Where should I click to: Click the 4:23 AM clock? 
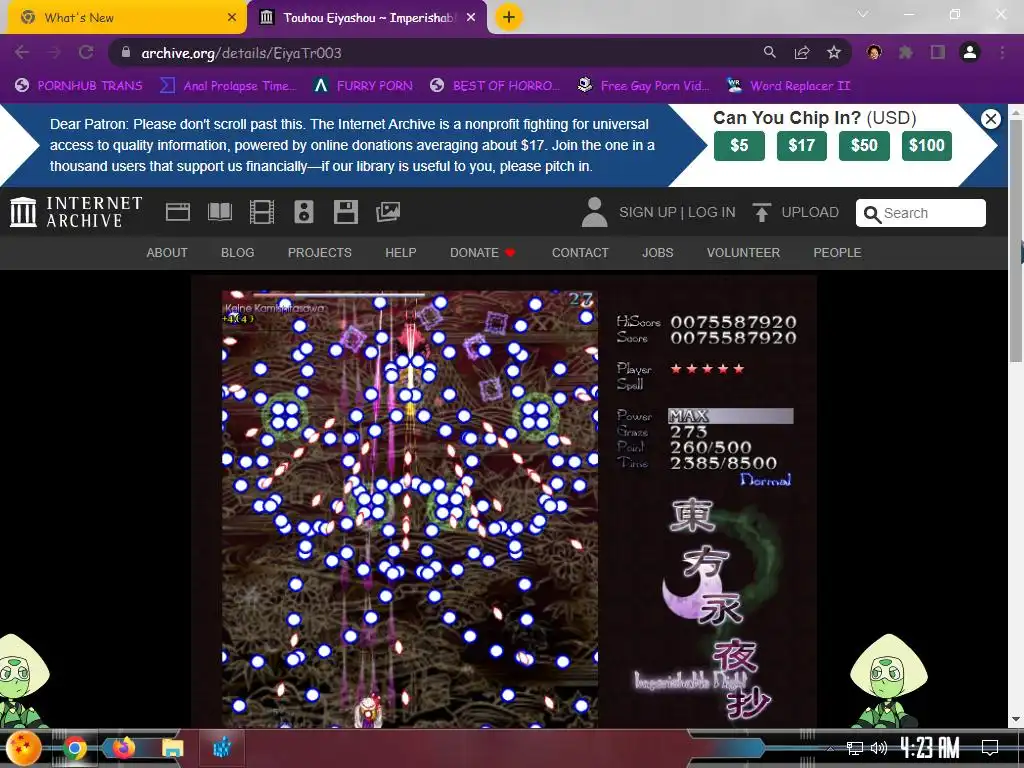(x=929, y=748)
